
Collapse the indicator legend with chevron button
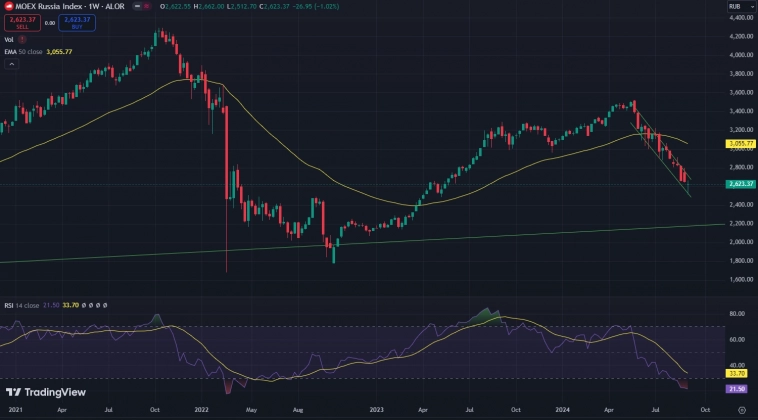pyautogui.click(x=12, y=64)
